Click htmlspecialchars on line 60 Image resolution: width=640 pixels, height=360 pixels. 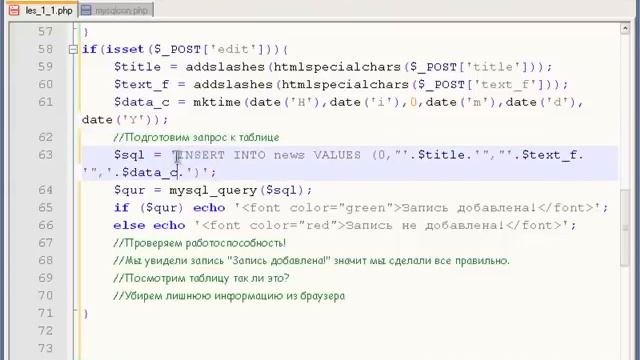coord(345,84)
